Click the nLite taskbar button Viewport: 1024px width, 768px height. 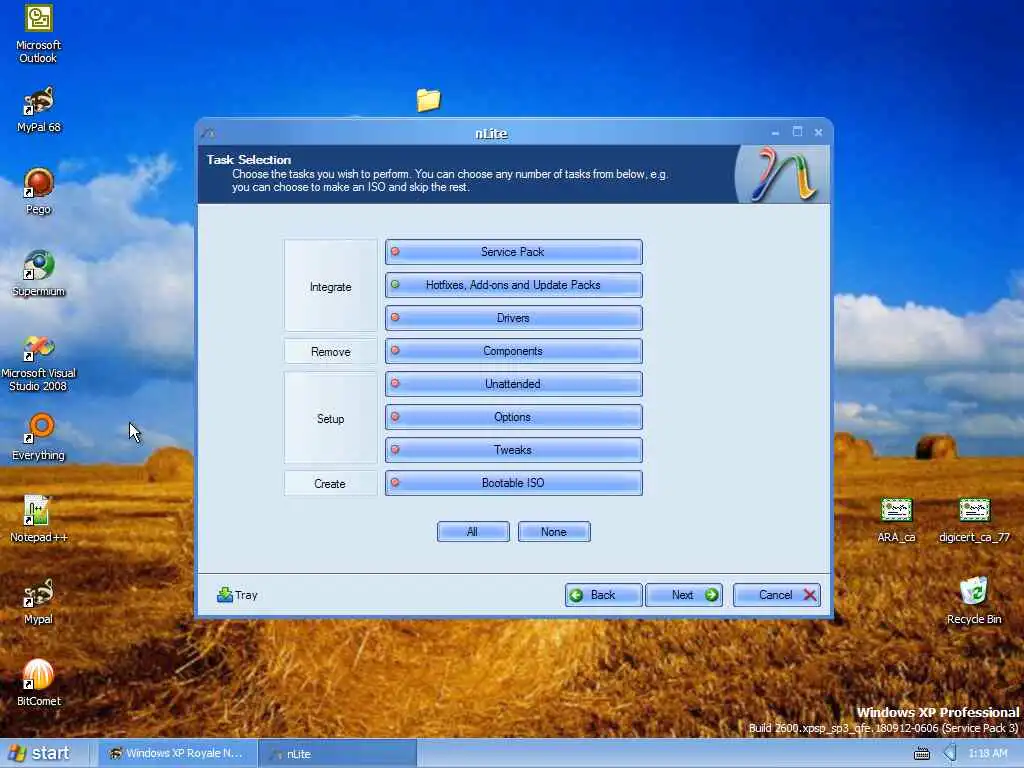point(338,754)
